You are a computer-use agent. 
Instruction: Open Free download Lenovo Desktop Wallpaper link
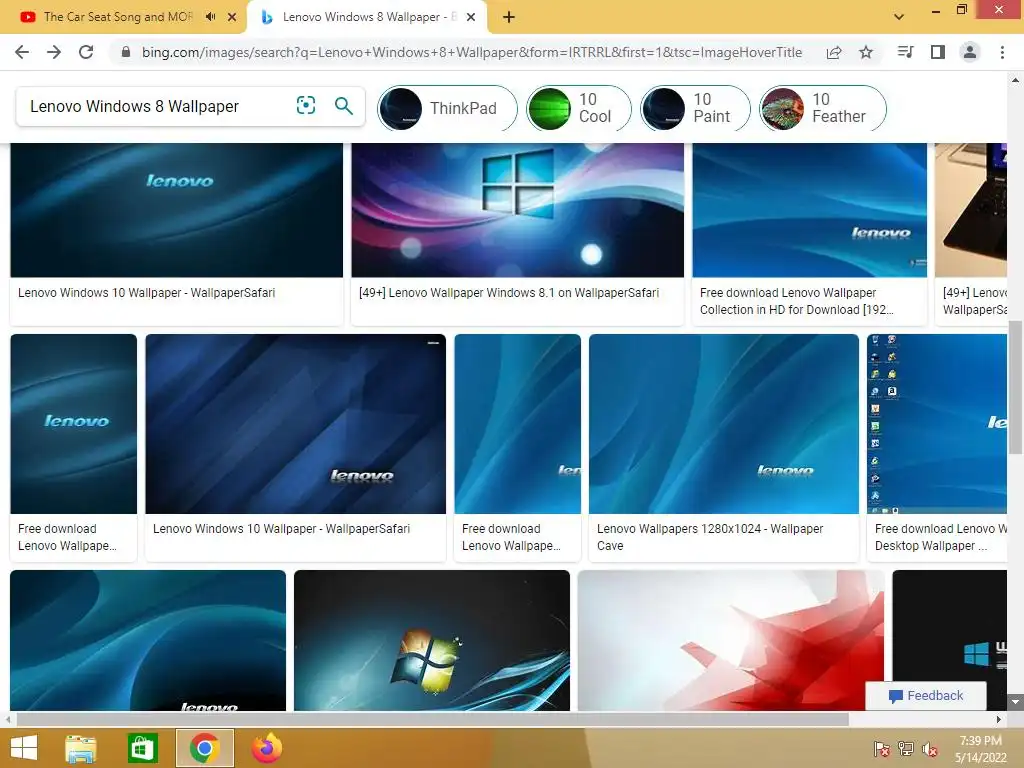click(x=940, y=537)
